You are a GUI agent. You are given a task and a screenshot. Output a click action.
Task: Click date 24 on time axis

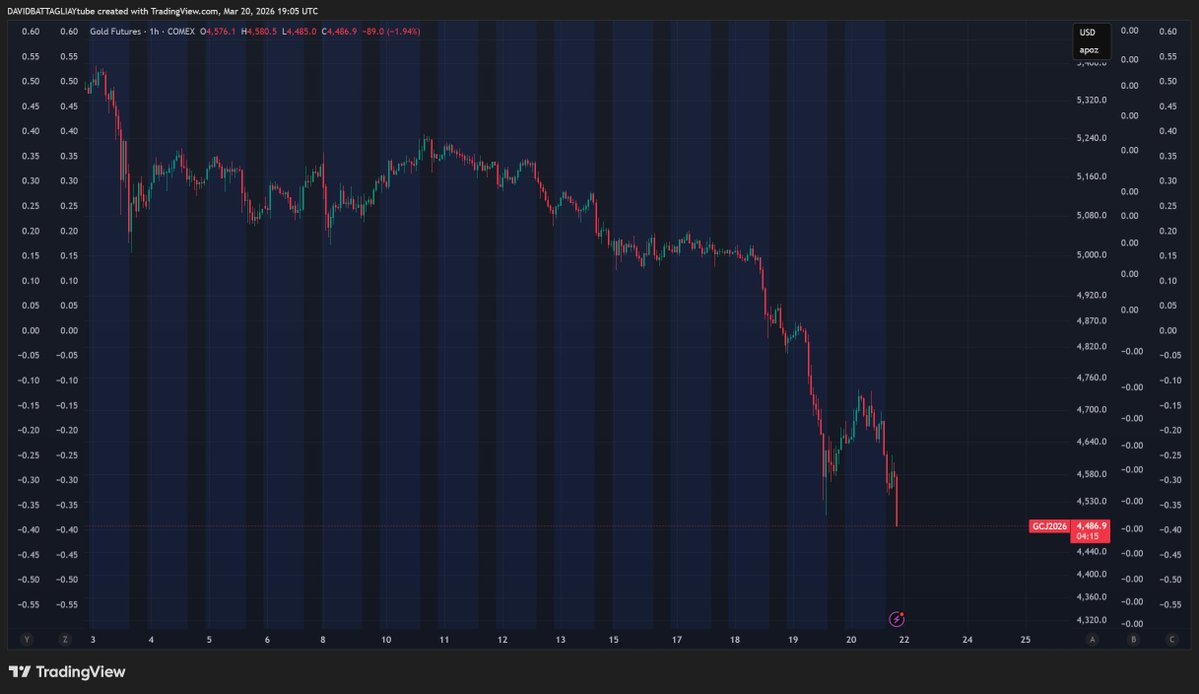967,640
